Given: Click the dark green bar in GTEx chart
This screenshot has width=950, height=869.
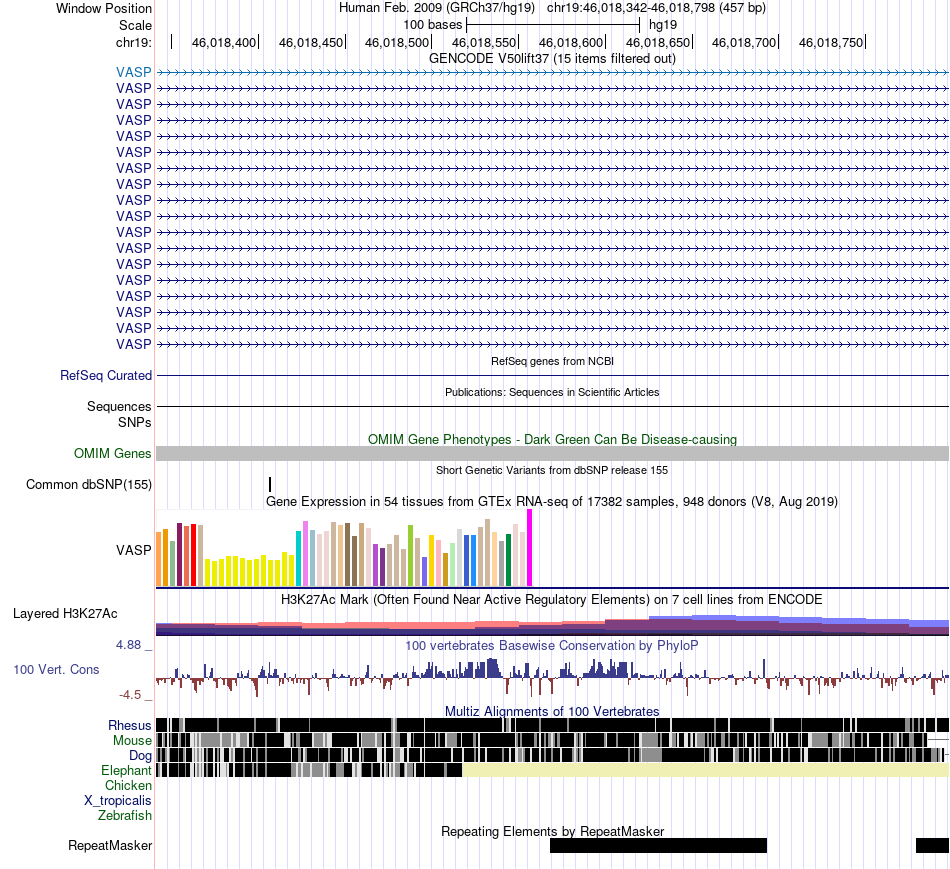Looking at the screenshot, I should click(x=509, y=560).
